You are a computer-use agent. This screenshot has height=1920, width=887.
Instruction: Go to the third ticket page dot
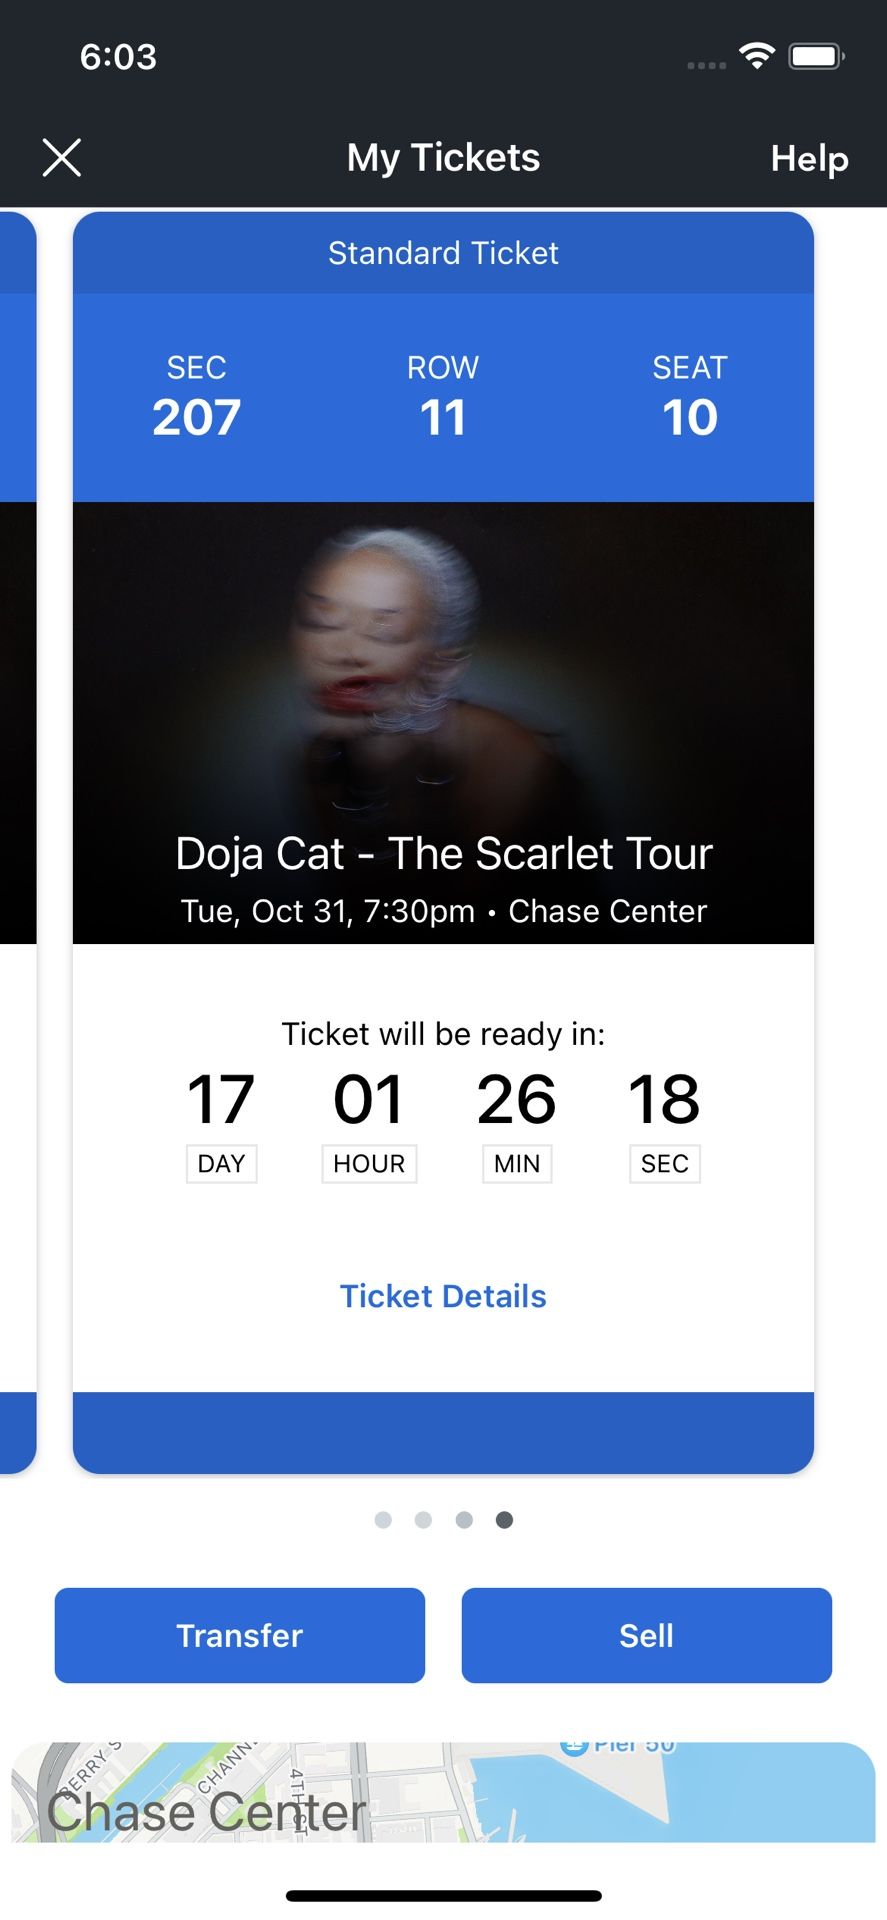(x=464, y=1520)
